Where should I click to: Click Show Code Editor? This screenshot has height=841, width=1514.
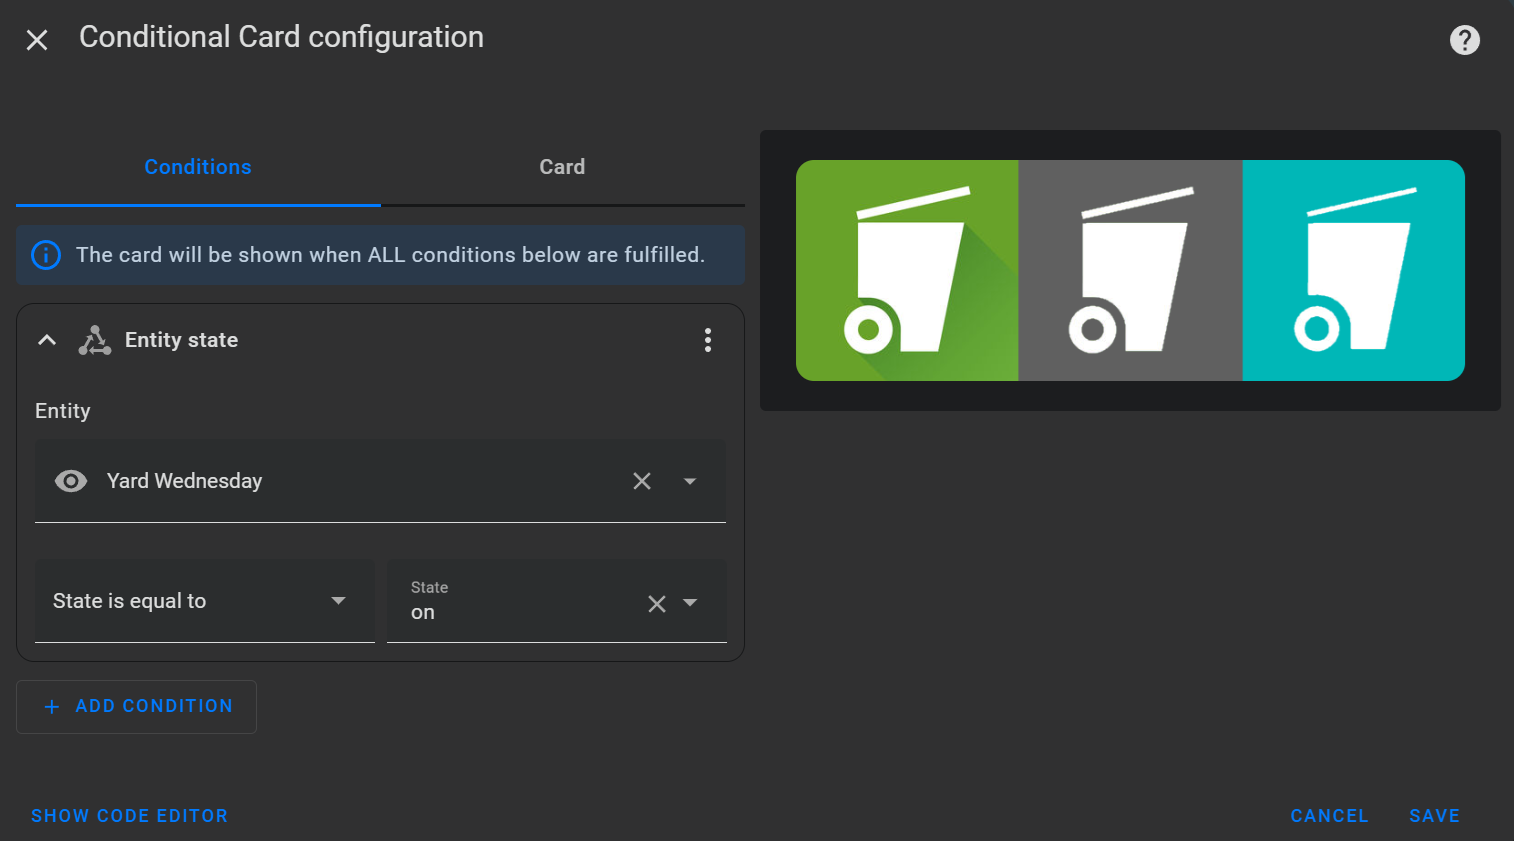coord(130,816)
